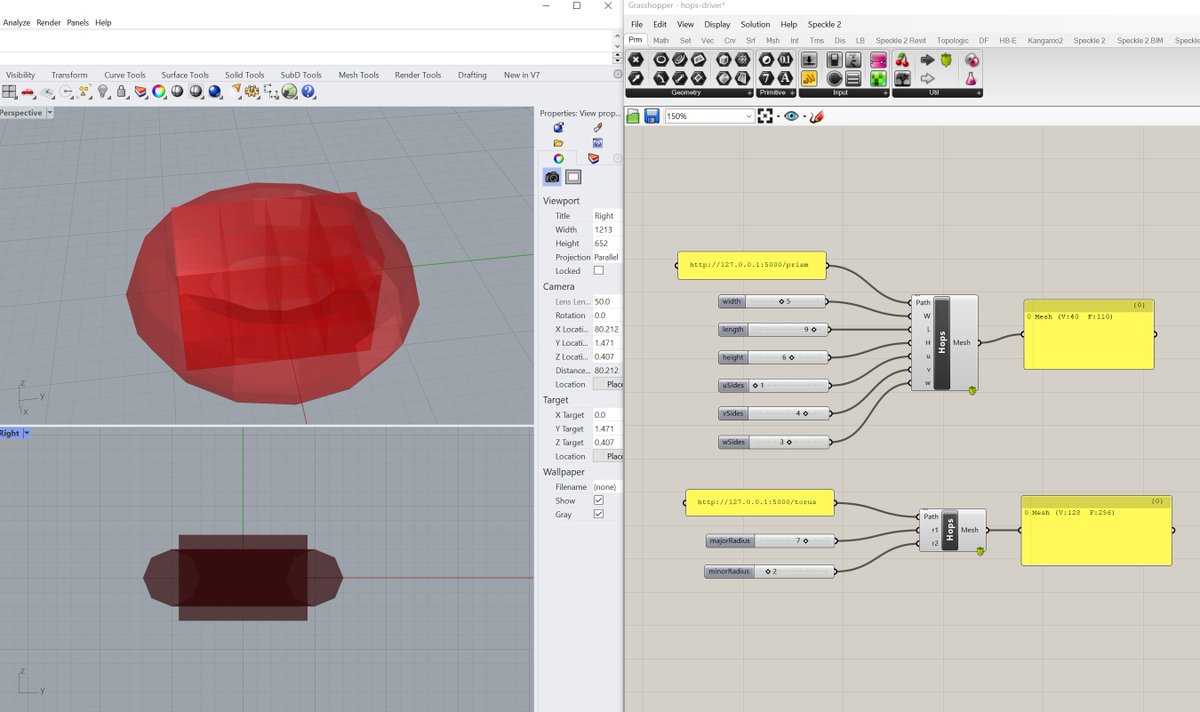Open the Curve Tools tab in Rhino
The image size is (1200, 712).
(x=125, y=75)
